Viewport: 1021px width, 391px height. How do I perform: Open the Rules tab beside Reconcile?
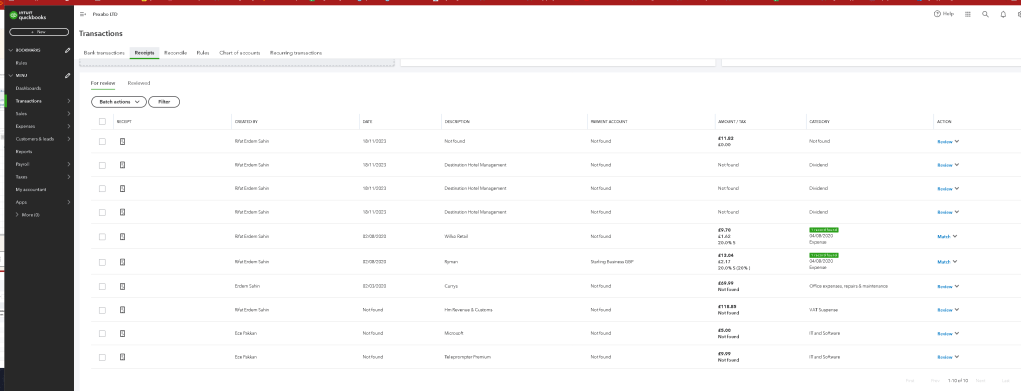pyautogui.click(x=203, y=53)
